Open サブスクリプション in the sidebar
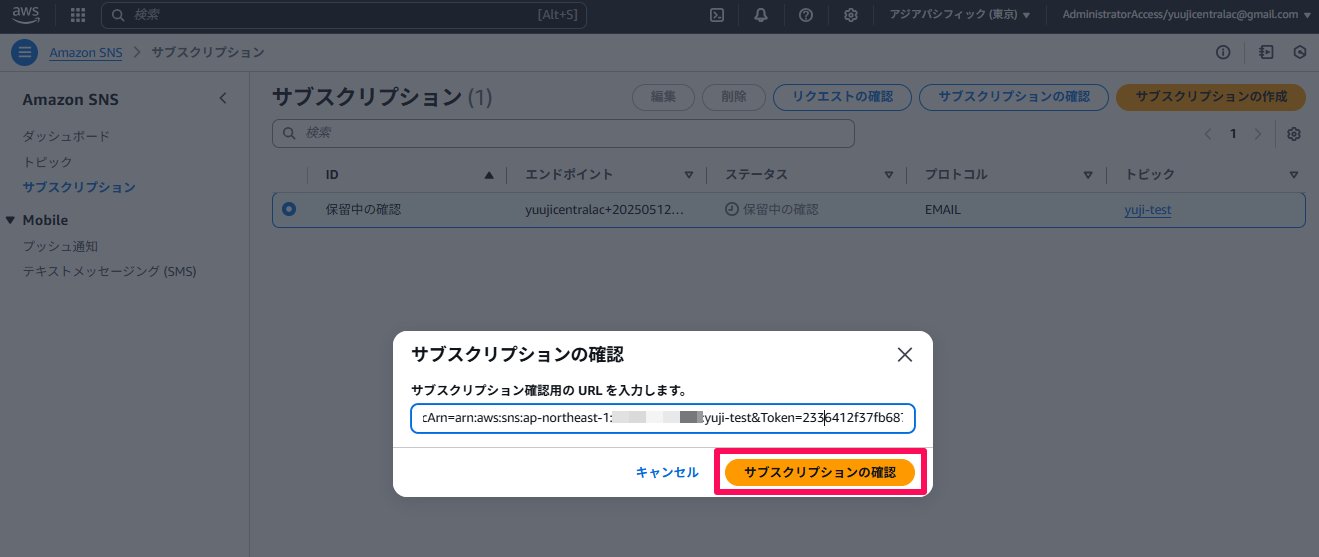This screenshot has width=1319, height=557. click(79, 187)
